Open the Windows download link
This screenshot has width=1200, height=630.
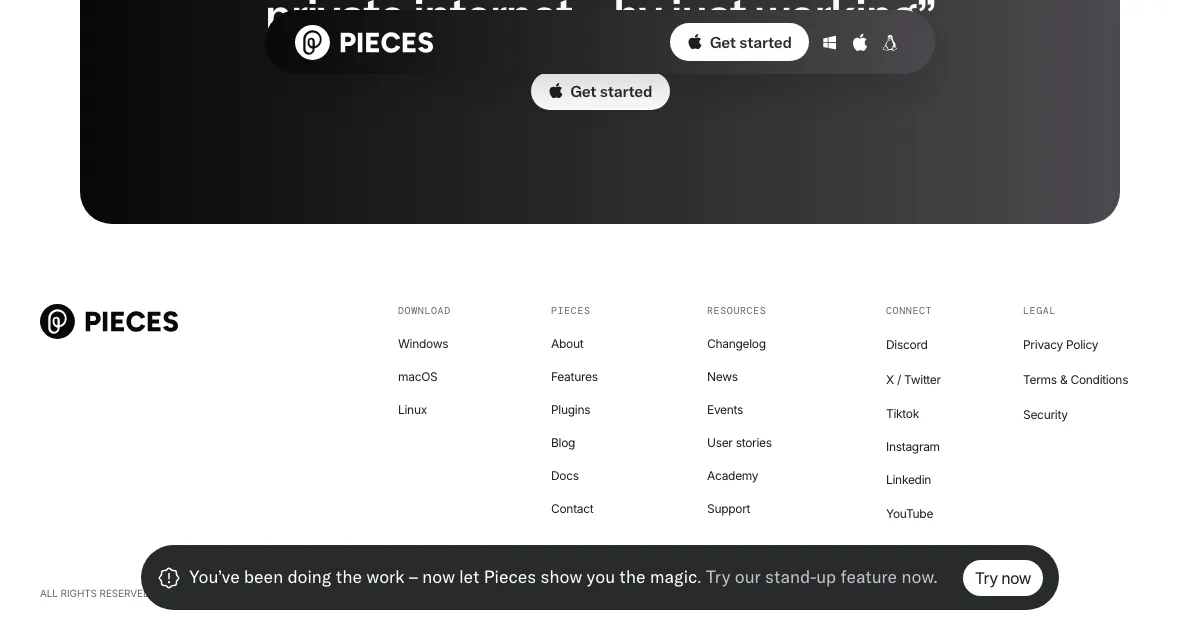coord(423,344)
